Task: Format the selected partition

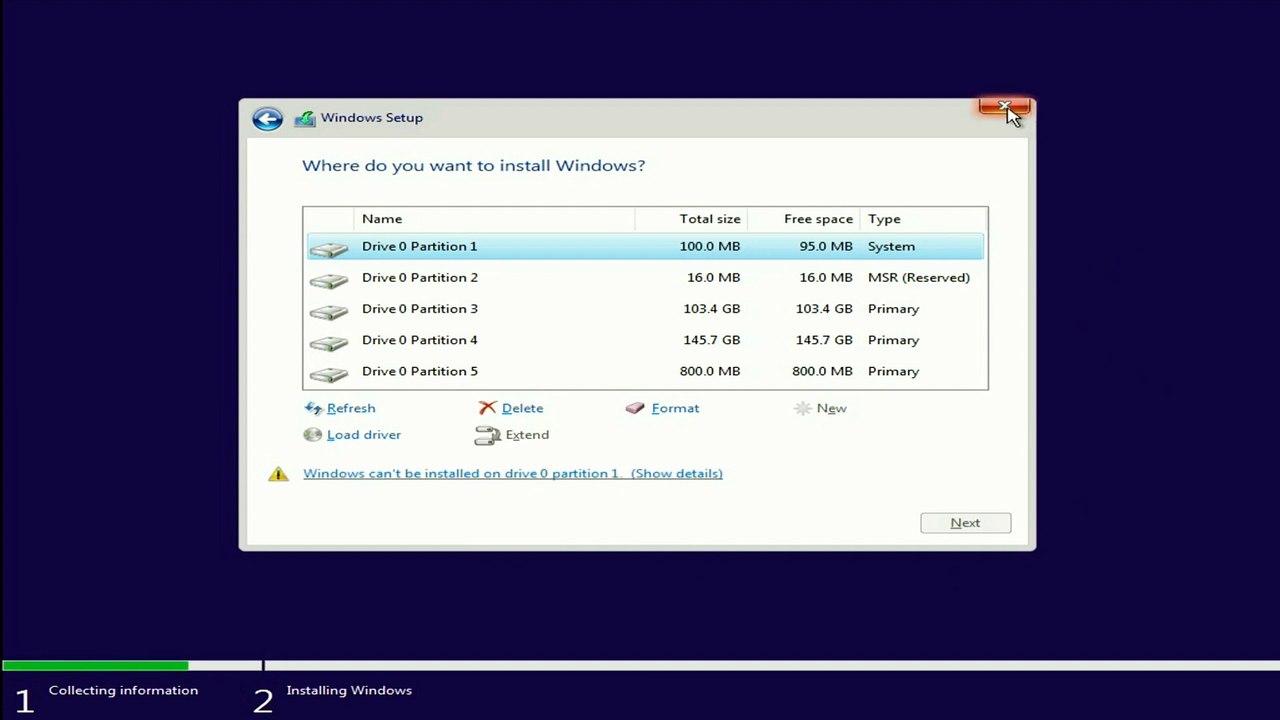Action: coord(675,408)
